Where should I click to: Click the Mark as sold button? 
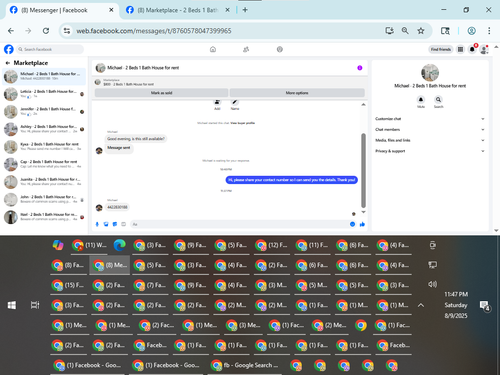tap(161, 93)
